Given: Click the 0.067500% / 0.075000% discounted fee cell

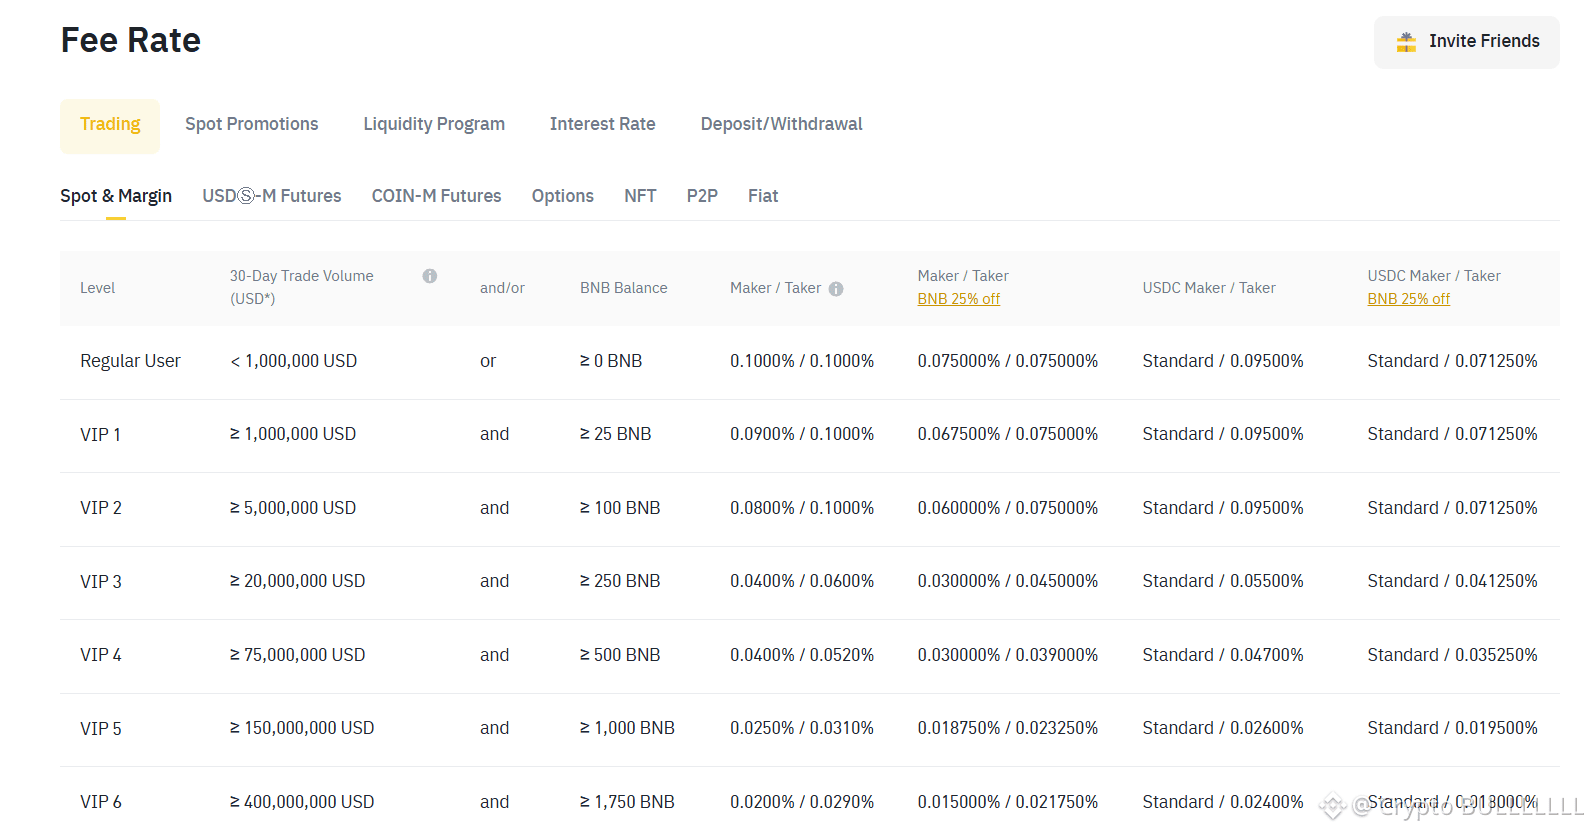Looking at the screenshot, I should click(x=1008, y=434).
